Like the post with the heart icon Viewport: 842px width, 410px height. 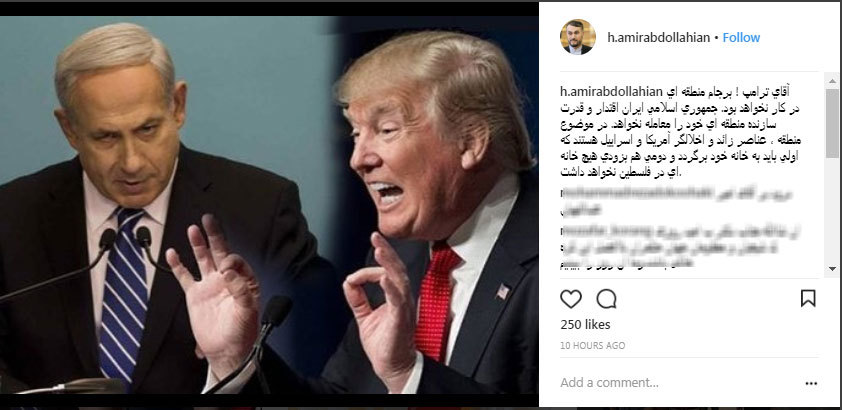(571, 299)
